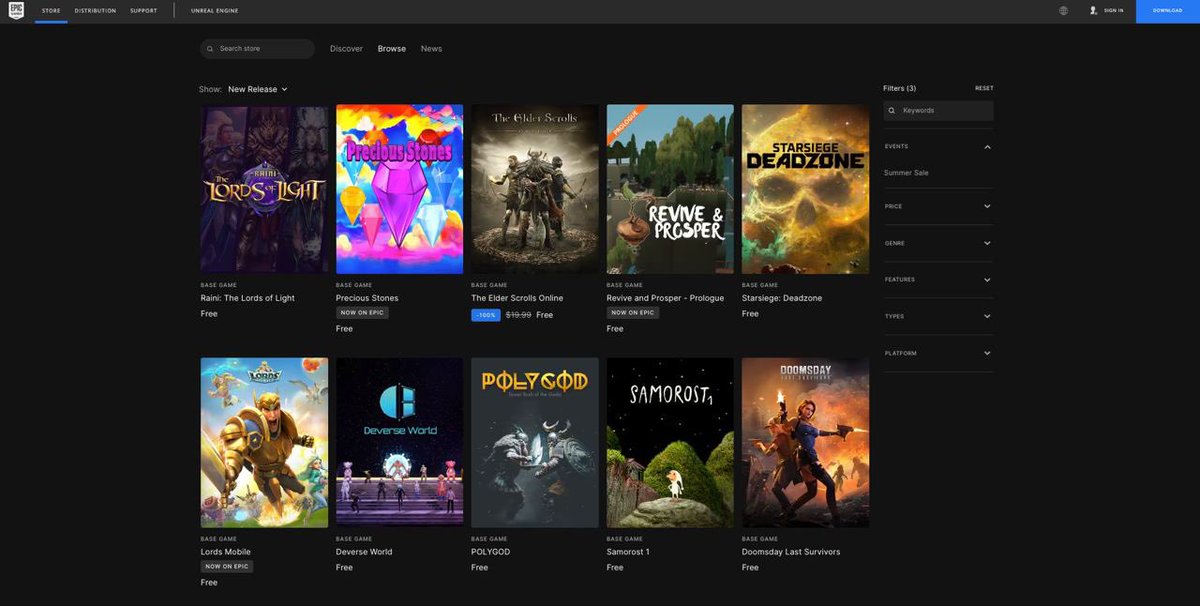This screenshot has height=606, width=1200.
Task: Click Now On Epic badge under Revive and Prosper
Action: coord(633,313)
